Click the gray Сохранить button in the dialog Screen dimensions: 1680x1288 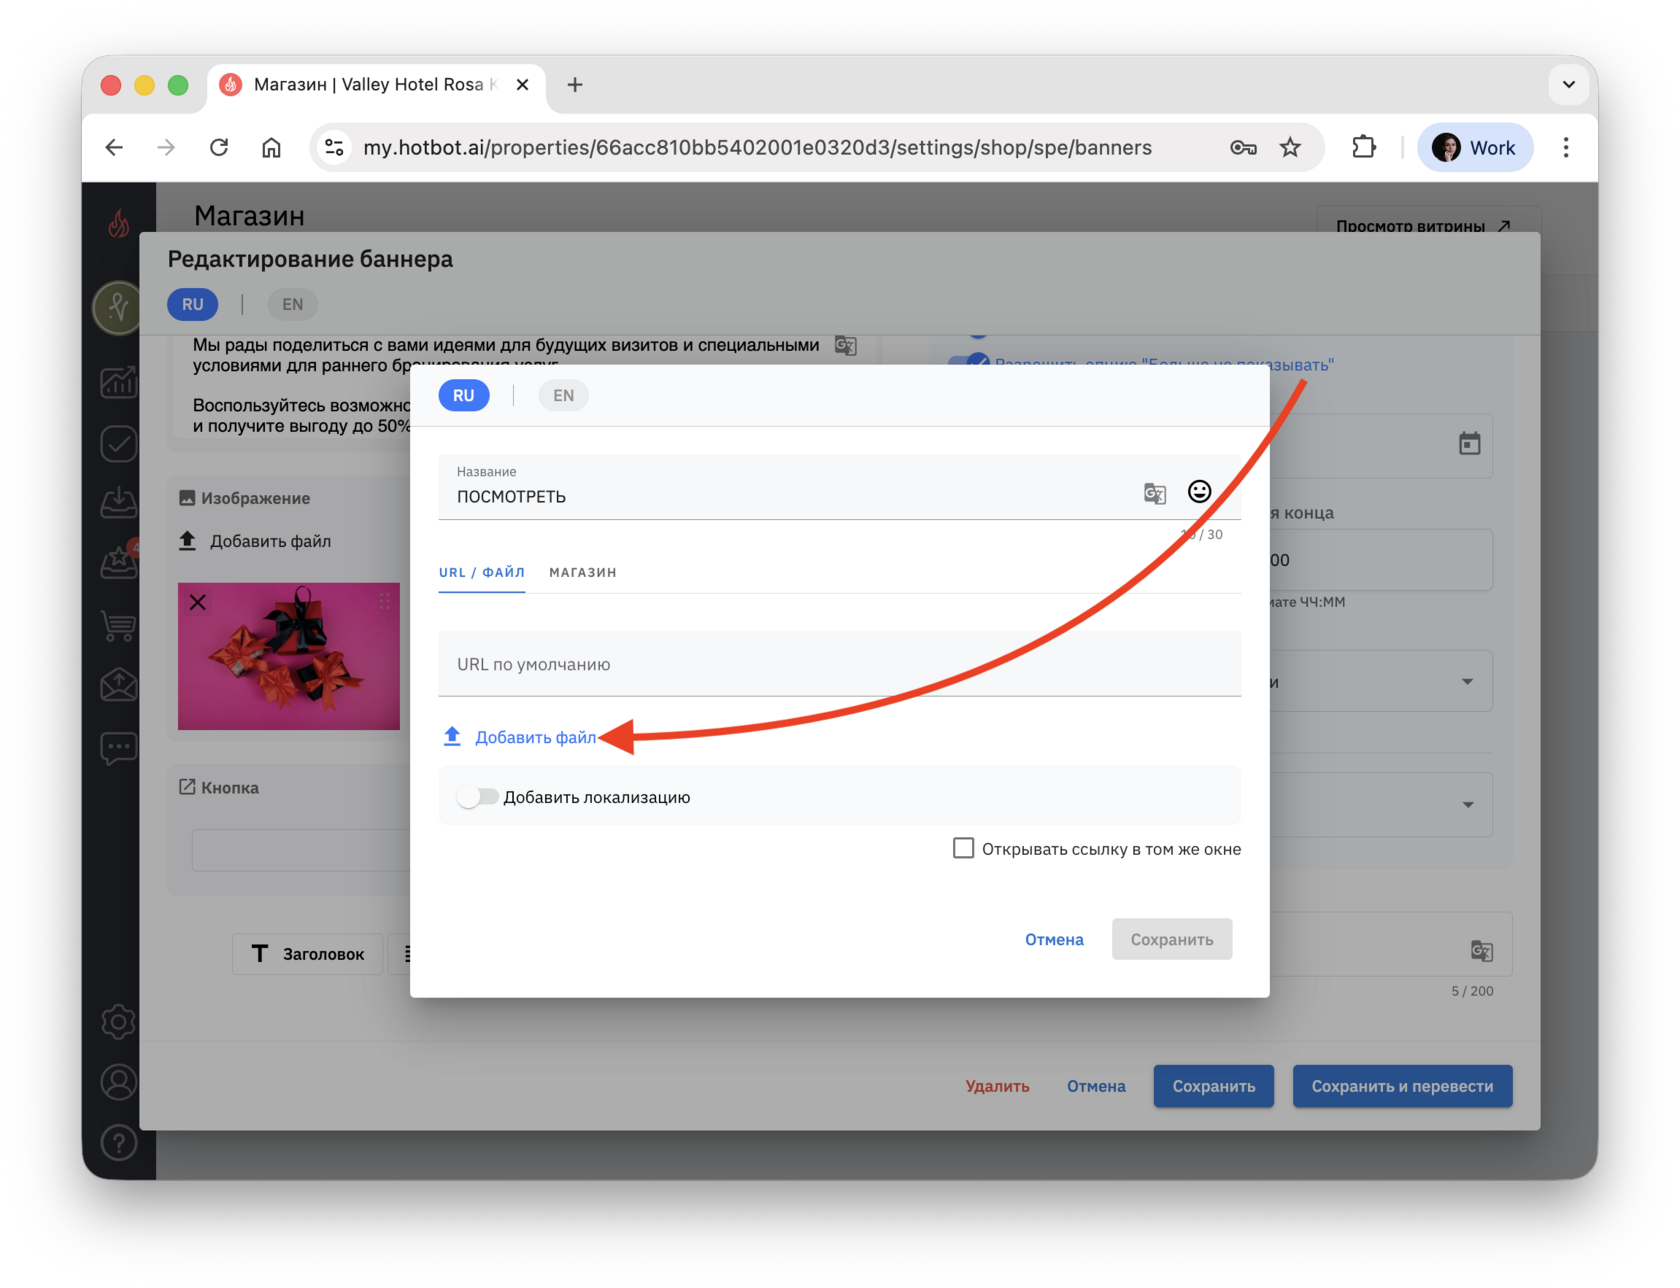(x=1171, y=939)
